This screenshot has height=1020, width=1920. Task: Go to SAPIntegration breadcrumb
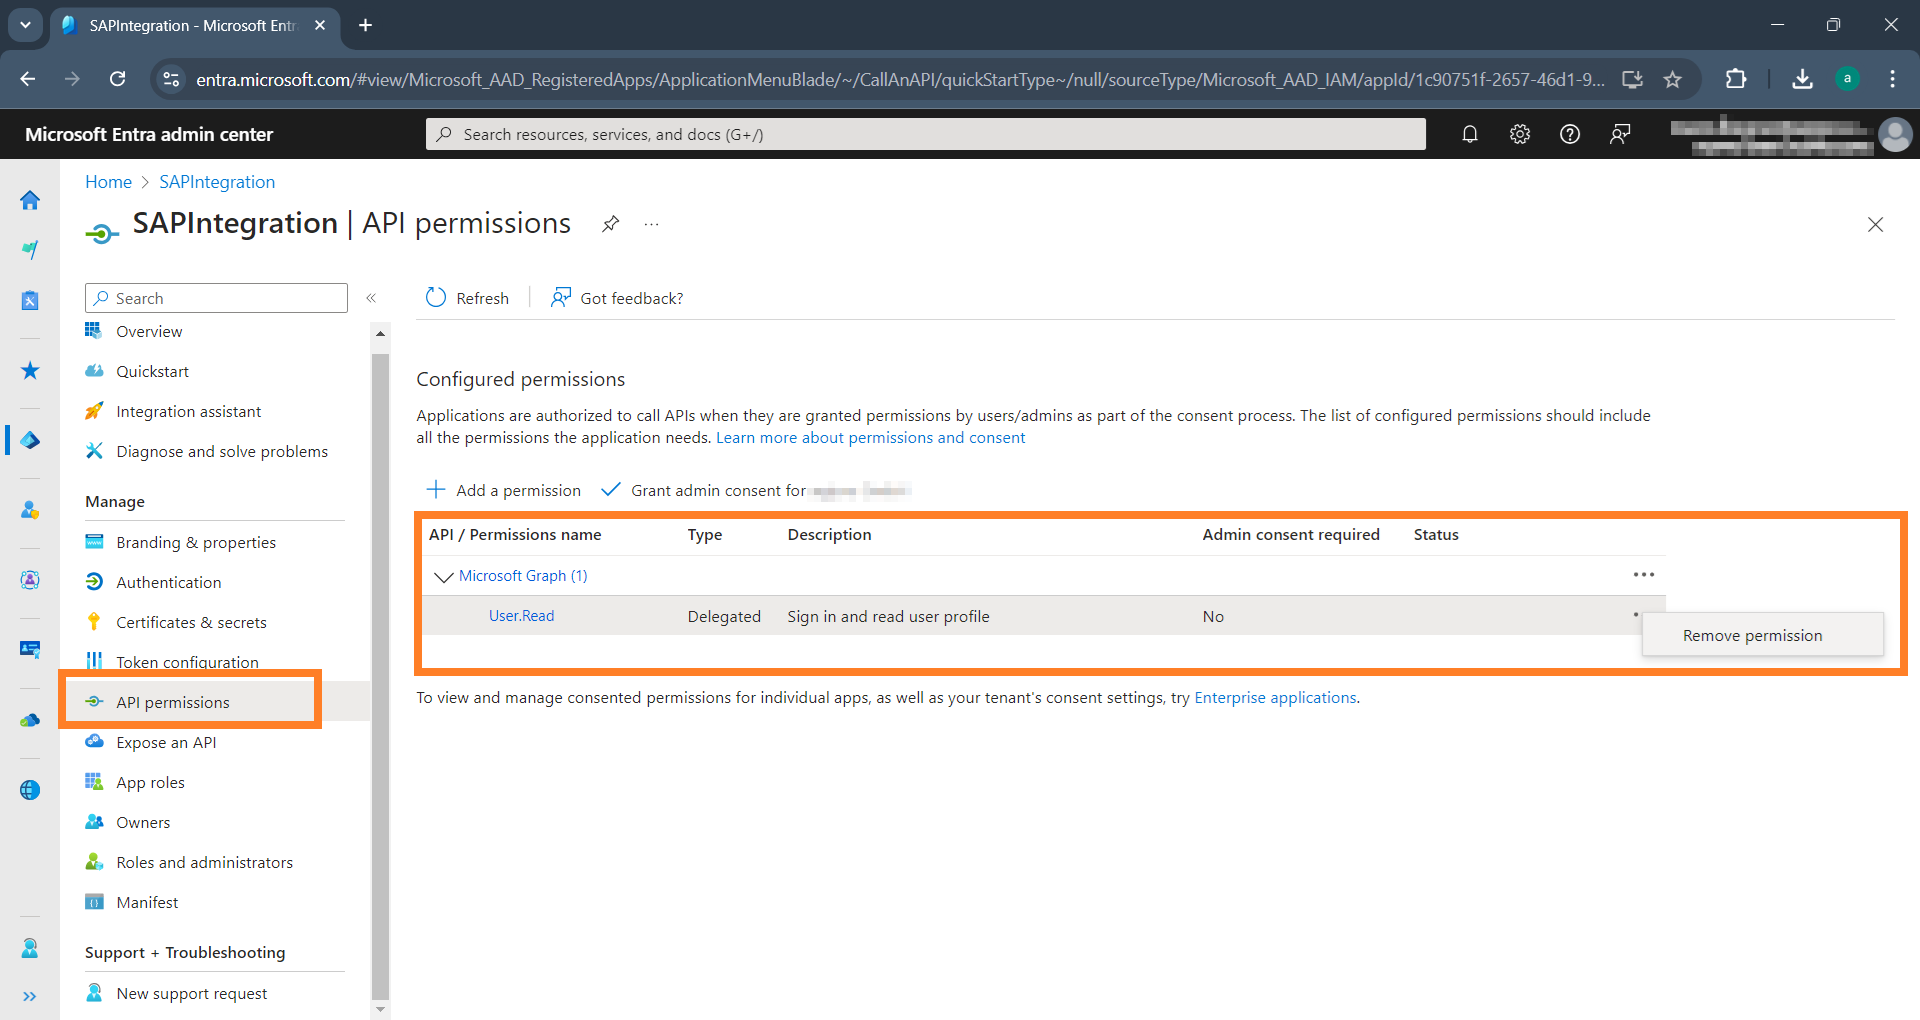pos(217,182)
